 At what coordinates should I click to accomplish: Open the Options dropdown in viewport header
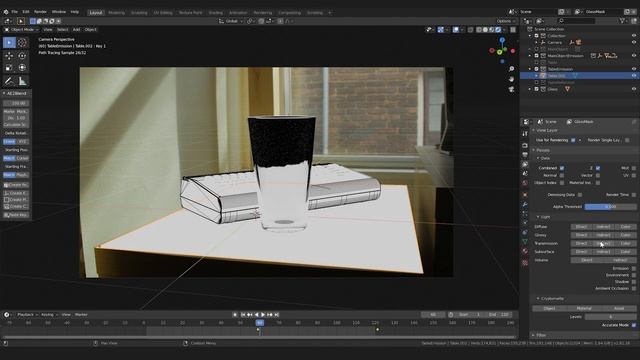click(x=505, y=21)
